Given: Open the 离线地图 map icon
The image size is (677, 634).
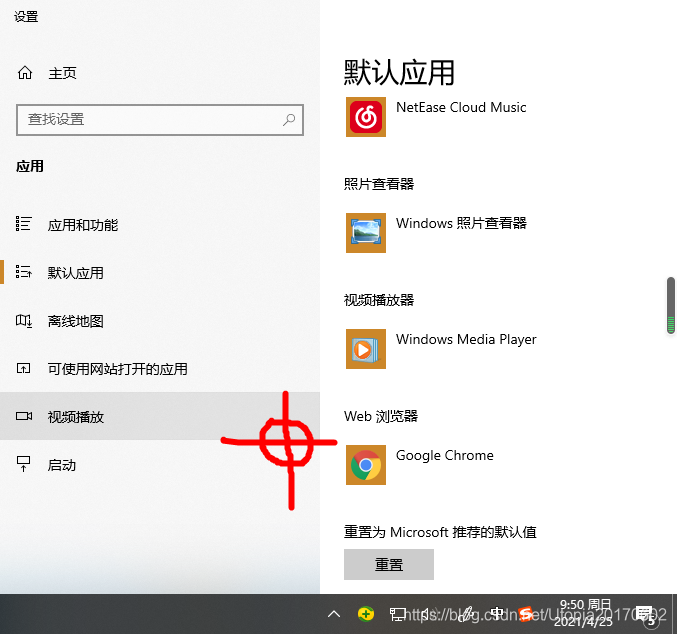Looking at the screenshot, I should tap(23, 320).
